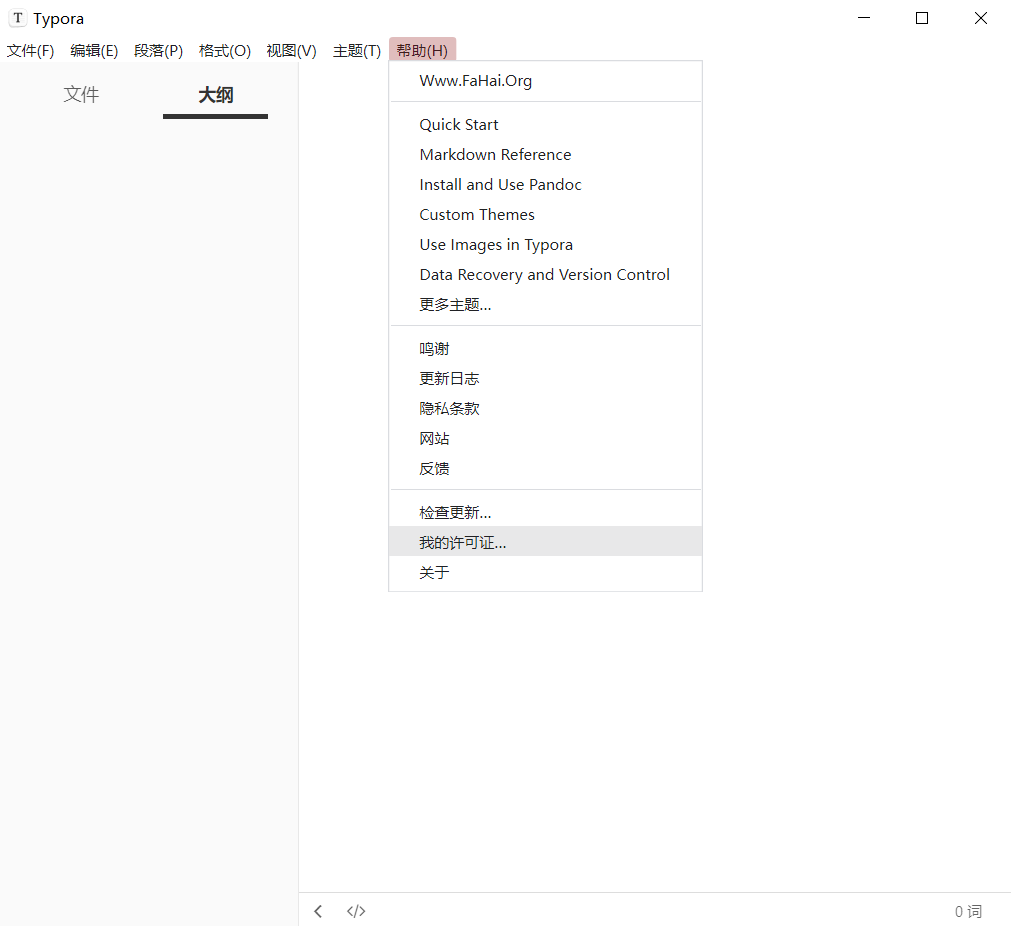Screen dimensions: 1011x926
Task: Choose 更多主题... menu entry
Action: [545, 304]
